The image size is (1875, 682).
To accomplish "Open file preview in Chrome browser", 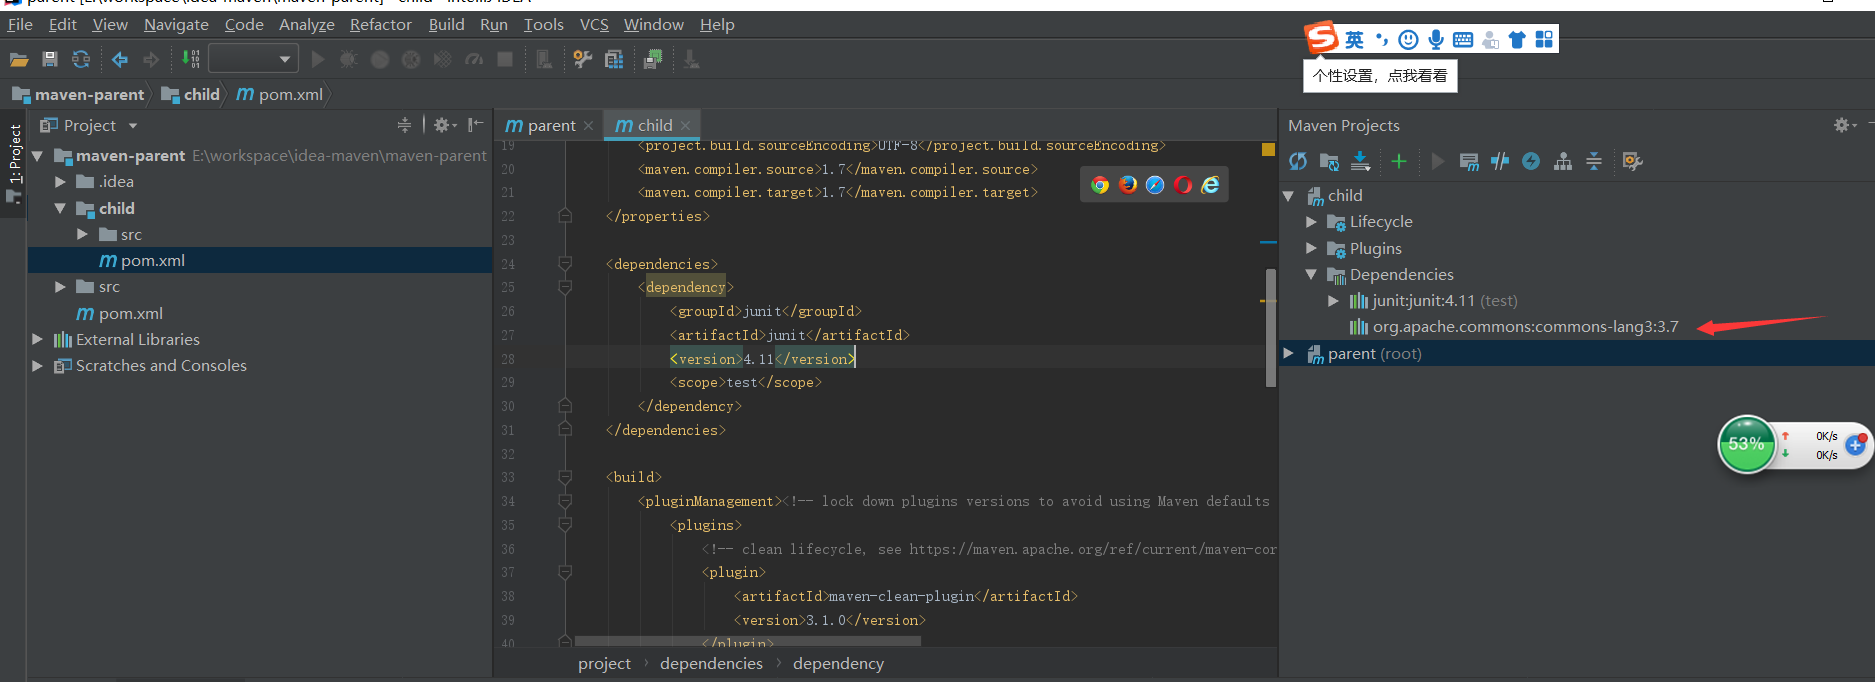I will click(x=1100, y=185).
